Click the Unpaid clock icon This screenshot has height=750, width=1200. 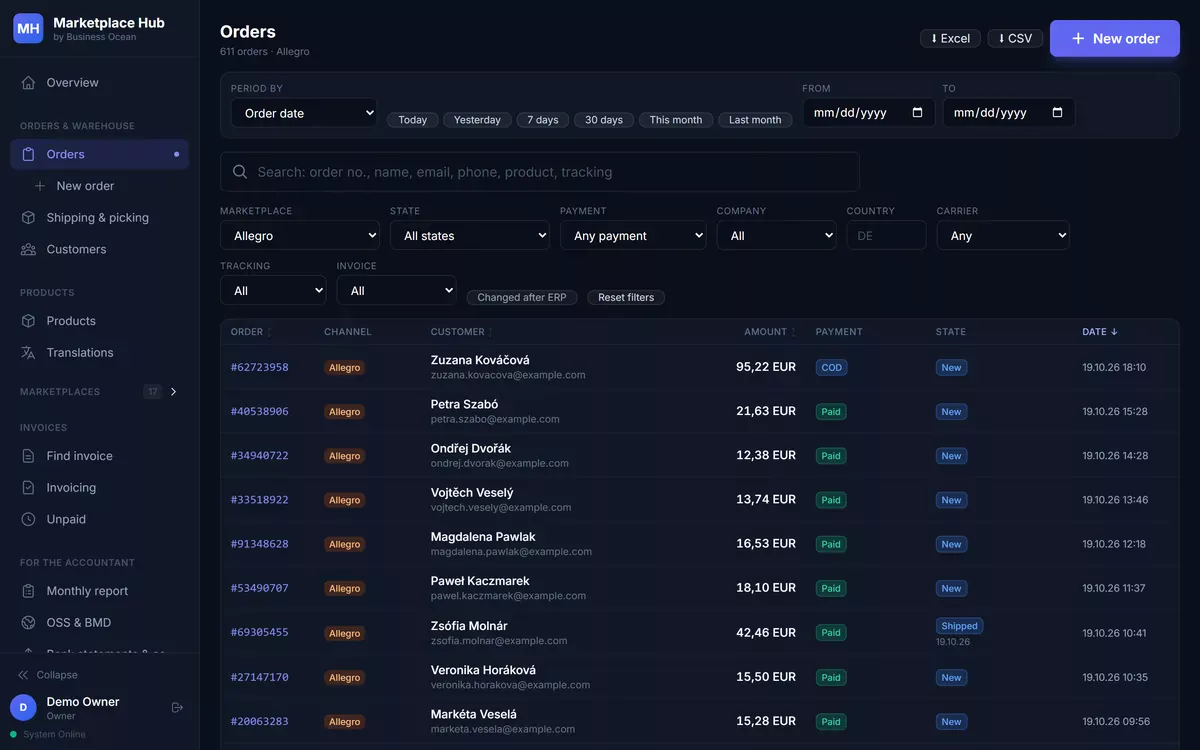click(28, 520)
